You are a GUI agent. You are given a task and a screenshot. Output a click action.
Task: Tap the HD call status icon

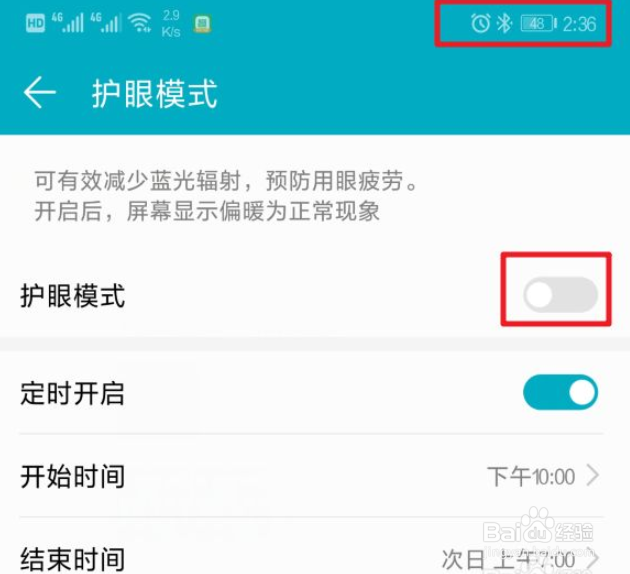35,22
